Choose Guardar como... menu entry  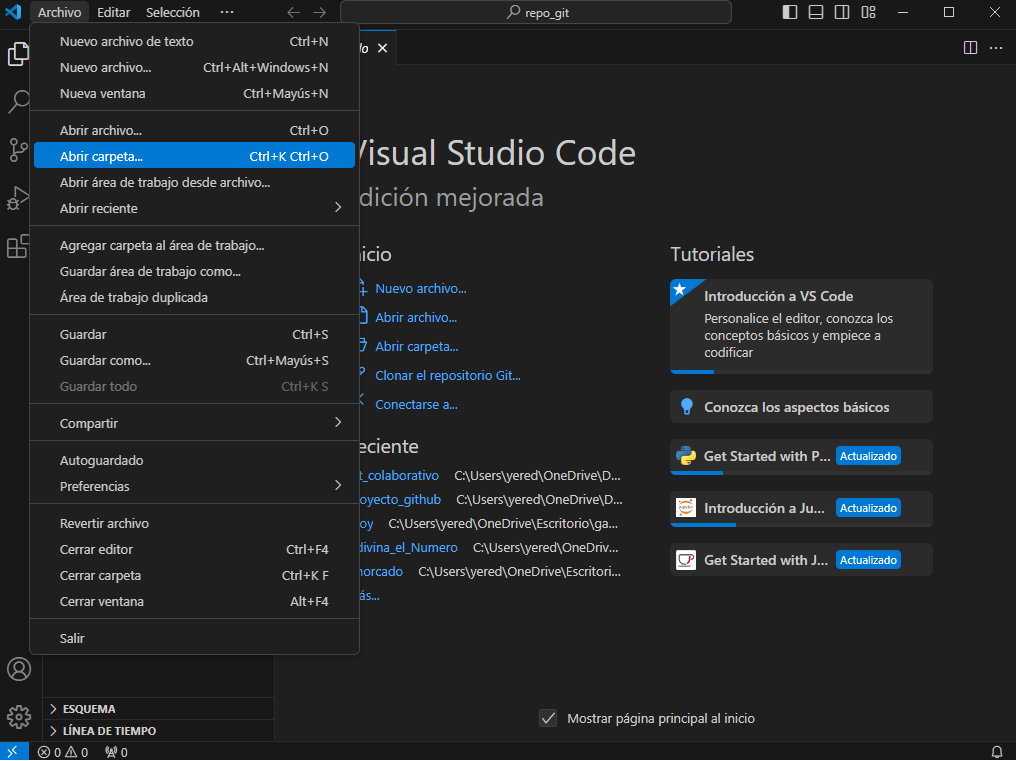194,360
